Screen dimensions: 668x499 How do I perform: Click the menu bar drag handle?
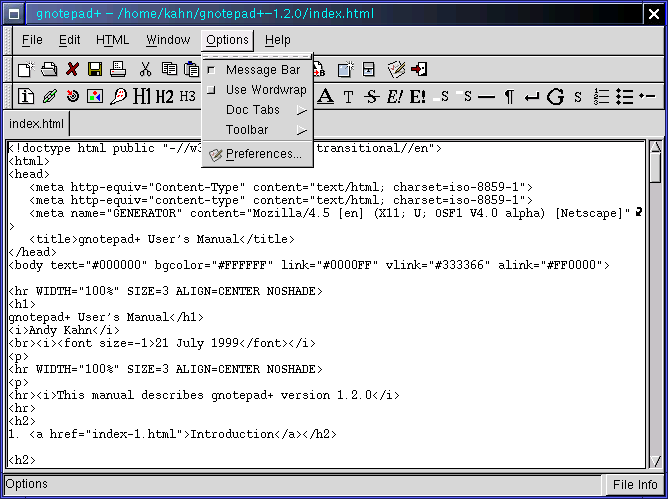click(x=8, y=40)
